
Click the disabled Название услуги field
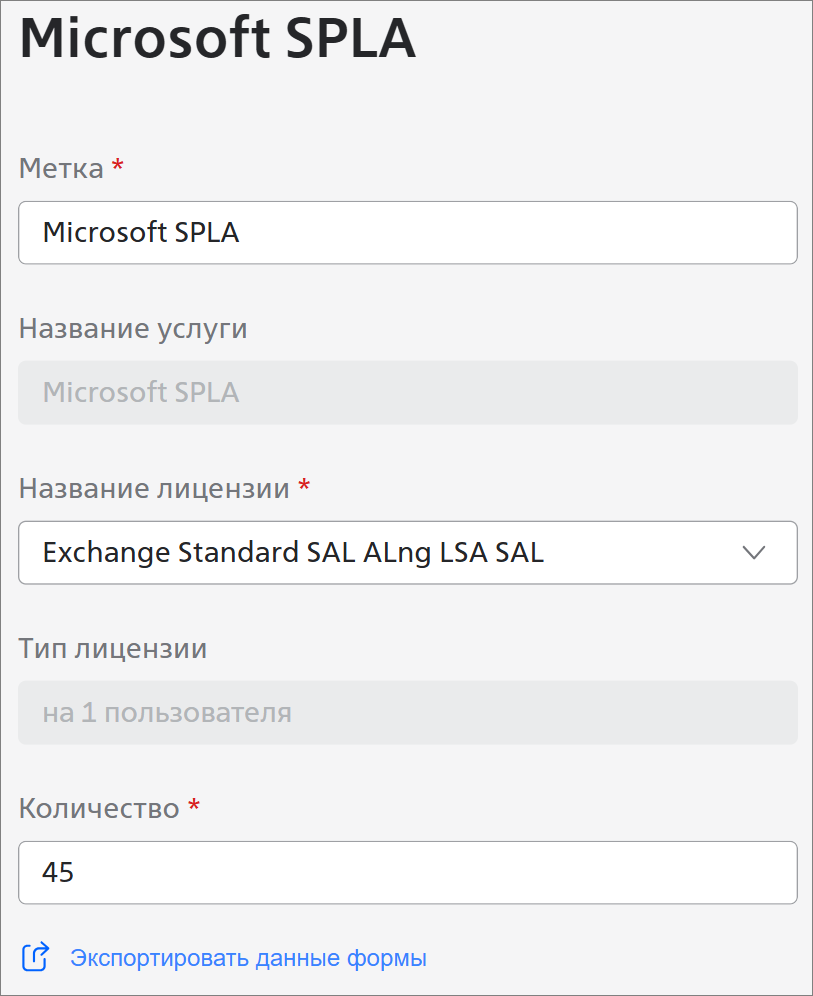point(407,392)
